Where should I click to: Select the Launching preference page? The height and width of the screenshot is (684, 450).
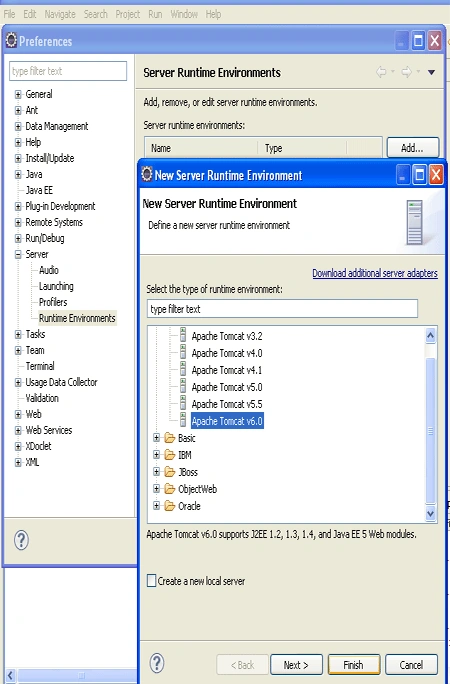56,286
